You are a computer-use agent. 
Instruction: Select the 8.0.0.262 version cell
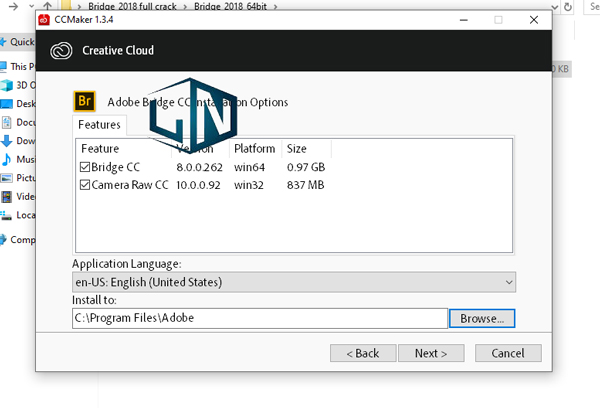(199, 167)
